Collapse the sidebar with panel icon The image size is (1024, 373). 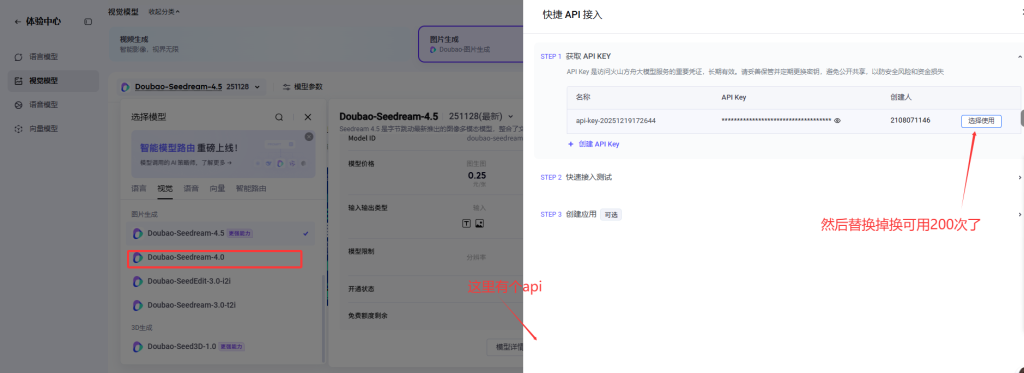click(88, 22)
